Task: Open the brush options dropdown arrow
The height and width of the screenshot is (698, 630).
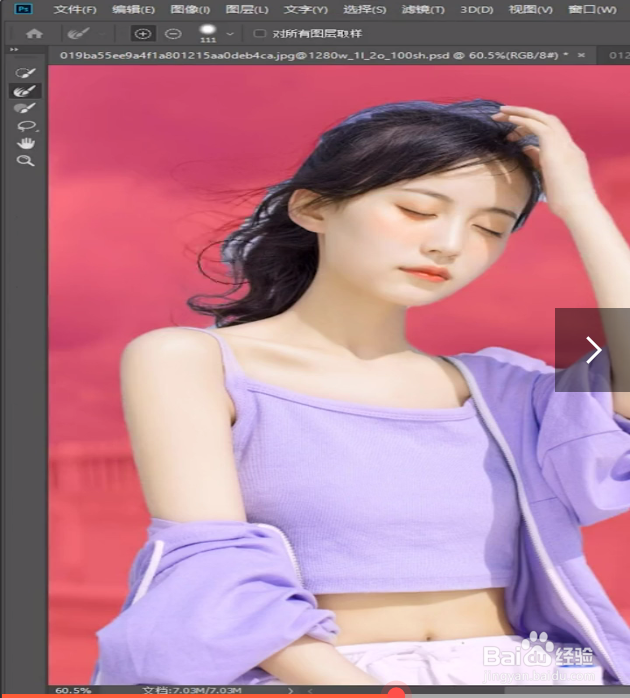Action: pos(230,34)
